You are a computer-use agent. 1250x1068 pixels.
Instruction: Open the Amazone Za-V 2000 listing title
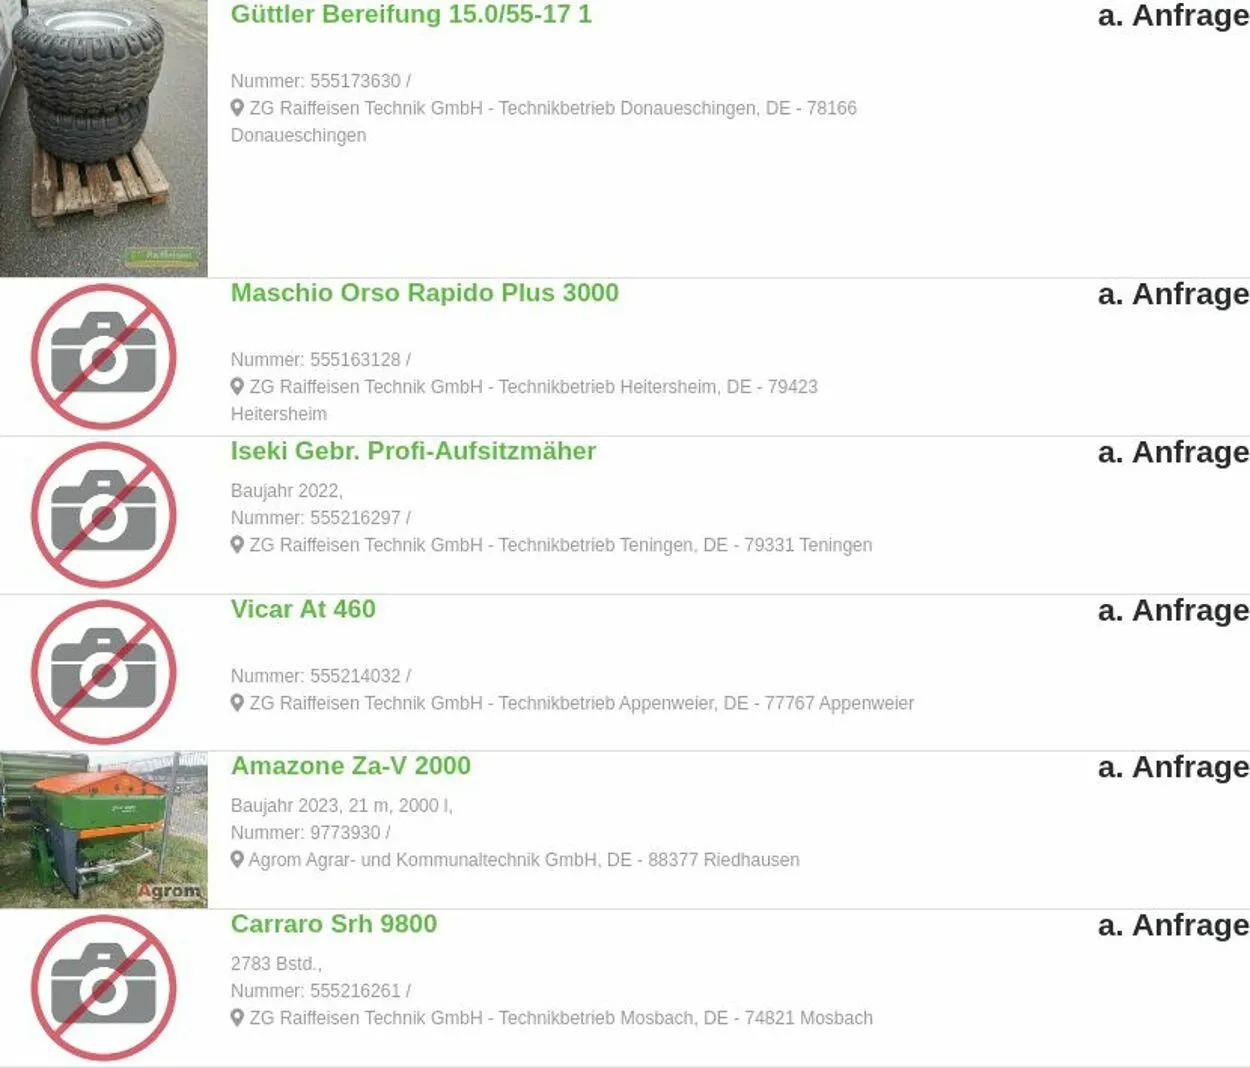(350, 766)
